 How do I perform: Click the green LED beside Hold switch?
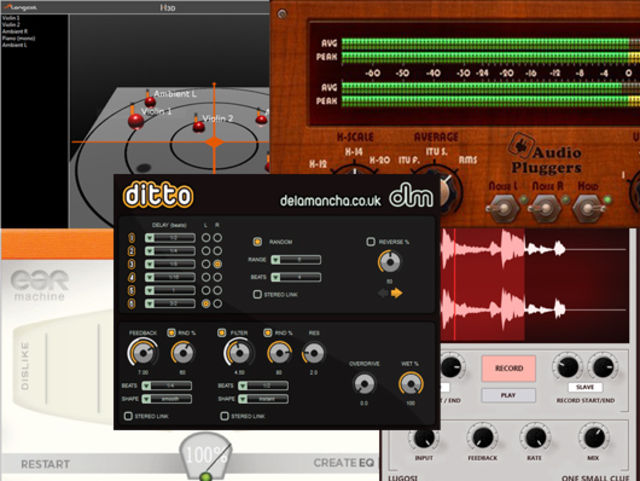tap(607, 200)
